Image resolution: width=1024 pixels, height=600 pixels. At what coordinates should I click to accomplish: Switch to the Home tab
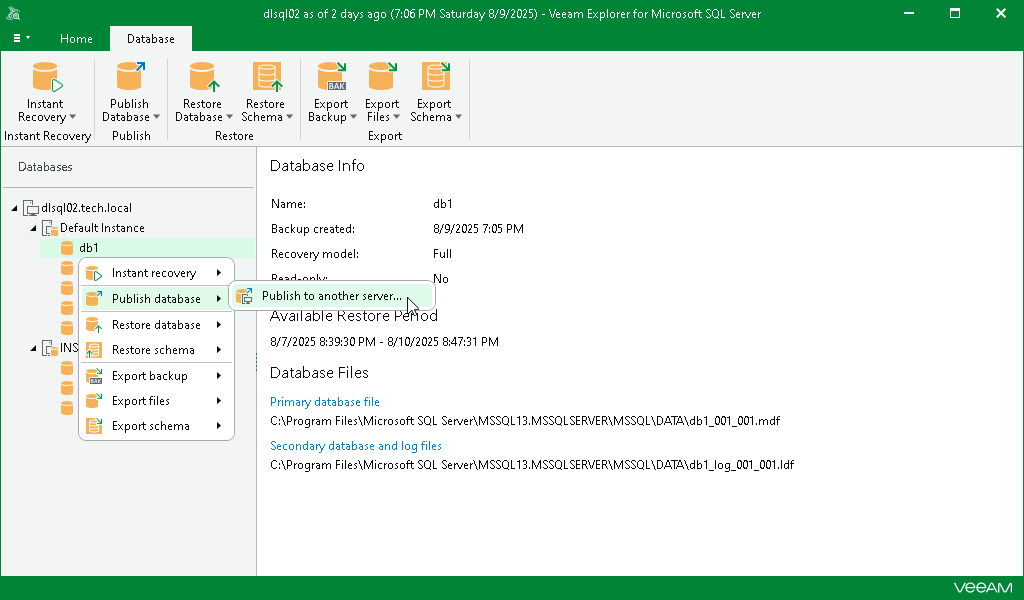(x=76, y=39)
